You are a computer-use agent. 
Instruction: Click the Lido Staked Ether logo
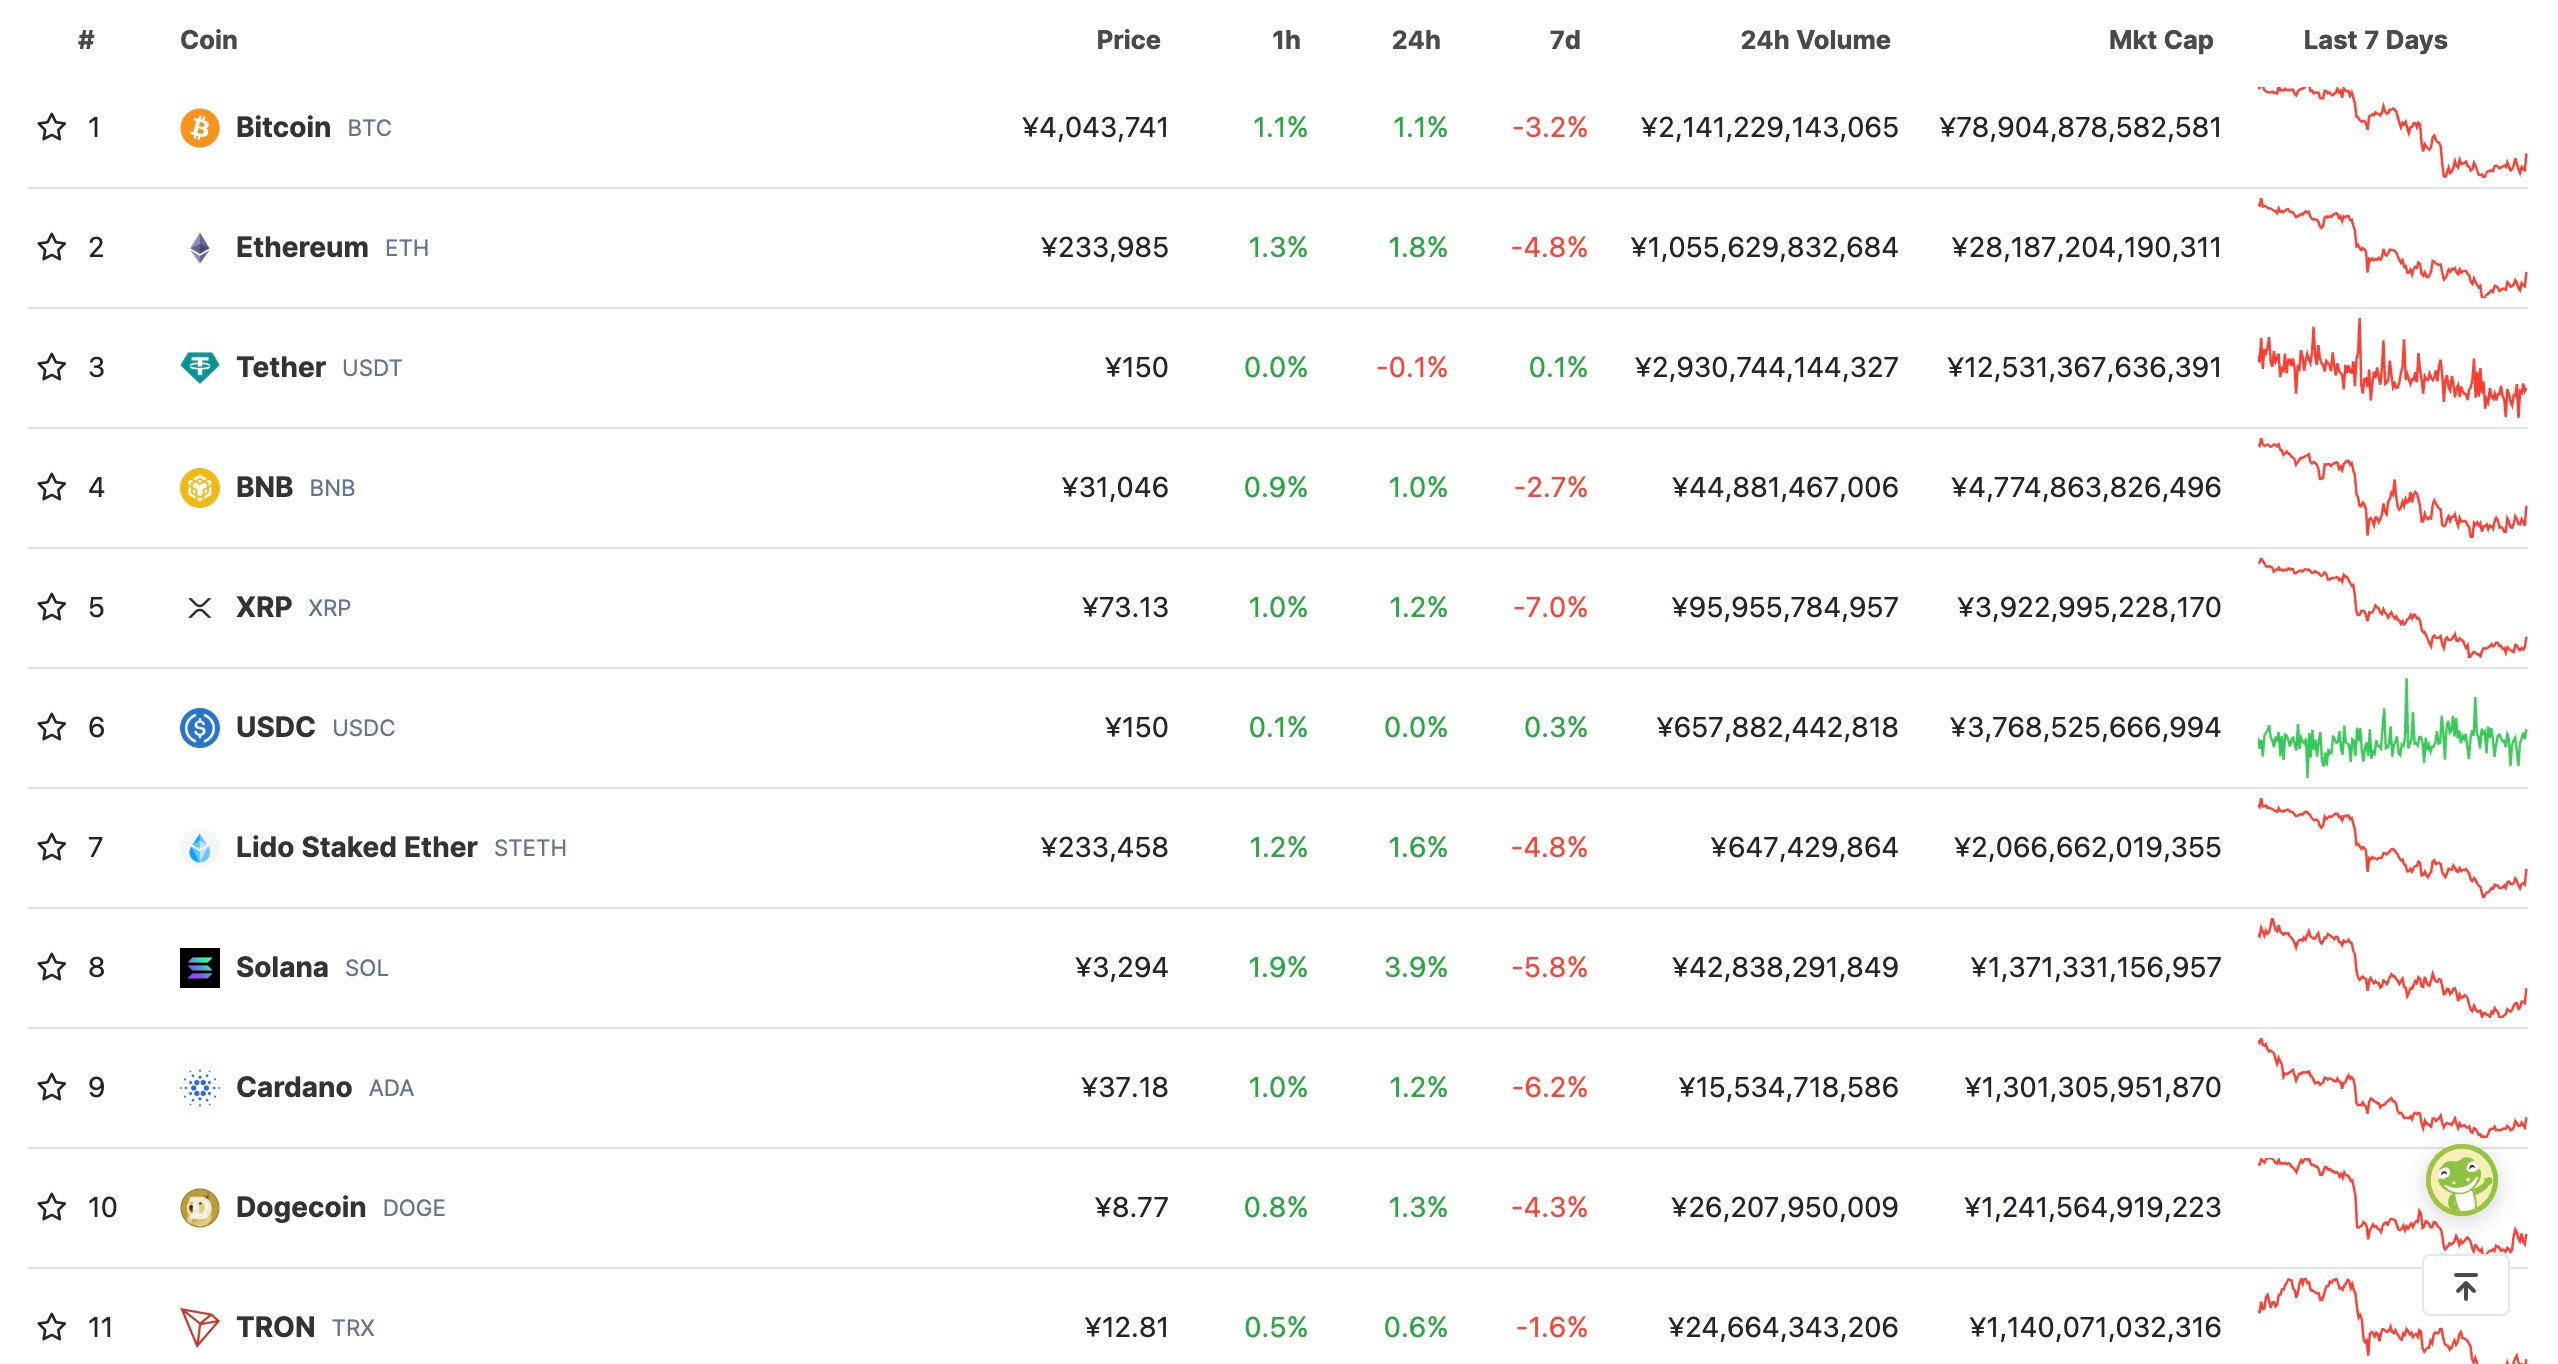(200, 848)
